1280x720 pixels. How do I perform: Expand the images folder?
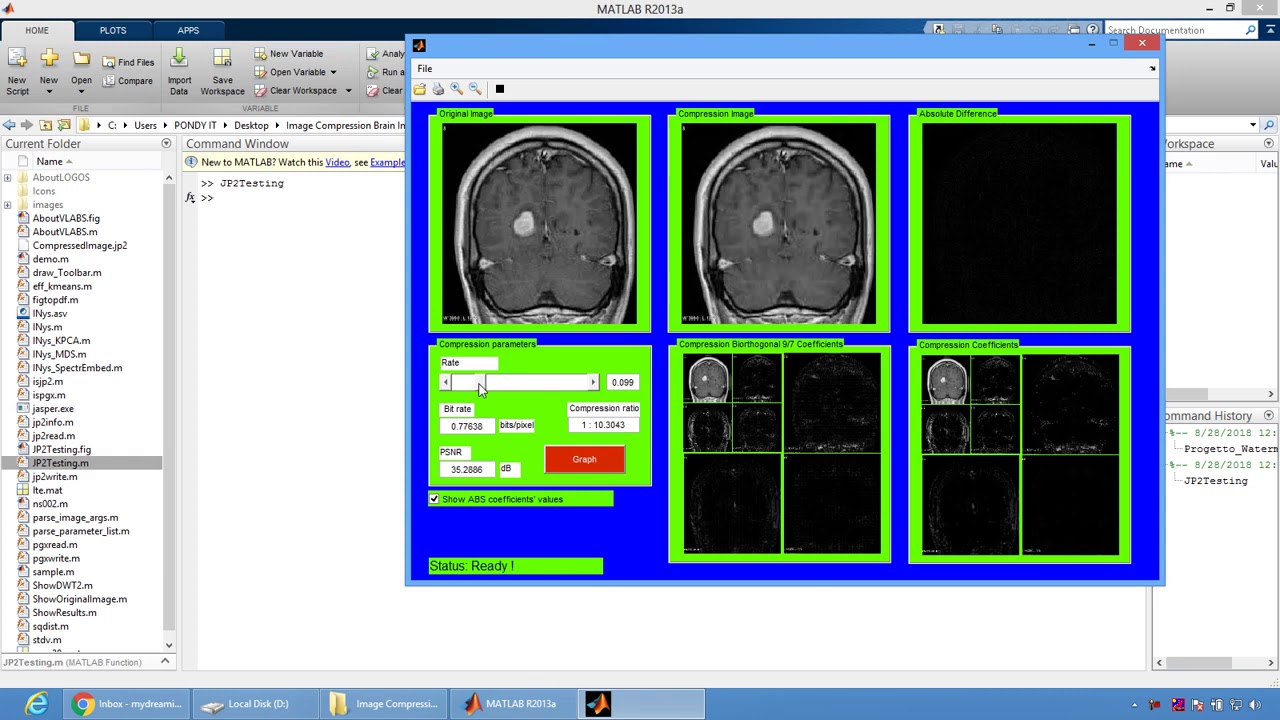tap(8, 205)
